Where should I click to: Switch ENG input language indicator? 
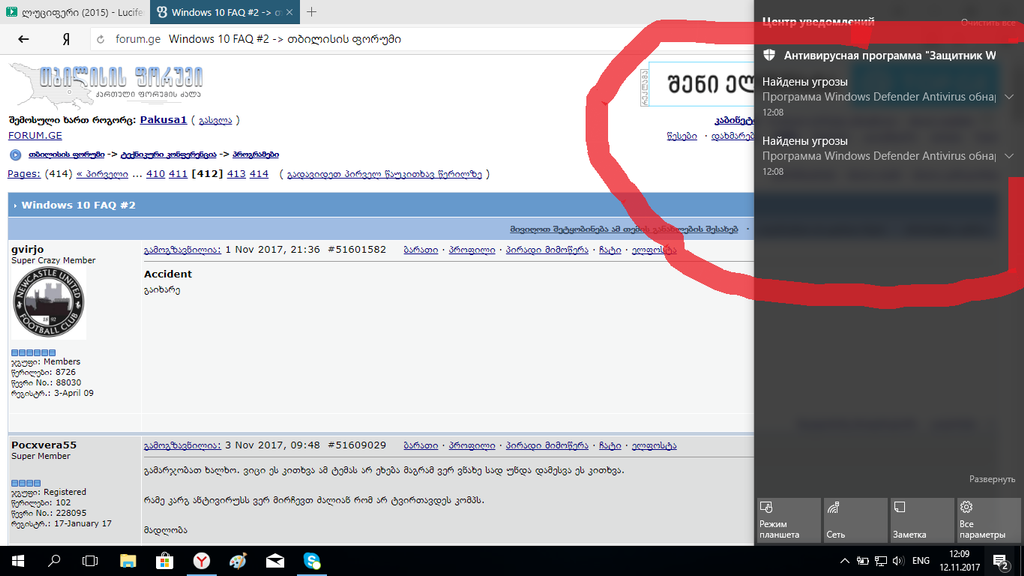click(921, 561)
